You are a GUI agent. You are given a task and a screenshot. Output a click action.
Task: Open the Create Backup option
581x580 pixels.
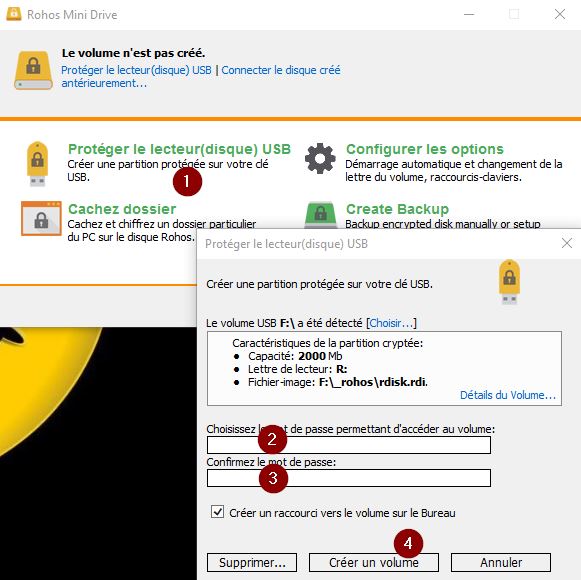[397, 209]
